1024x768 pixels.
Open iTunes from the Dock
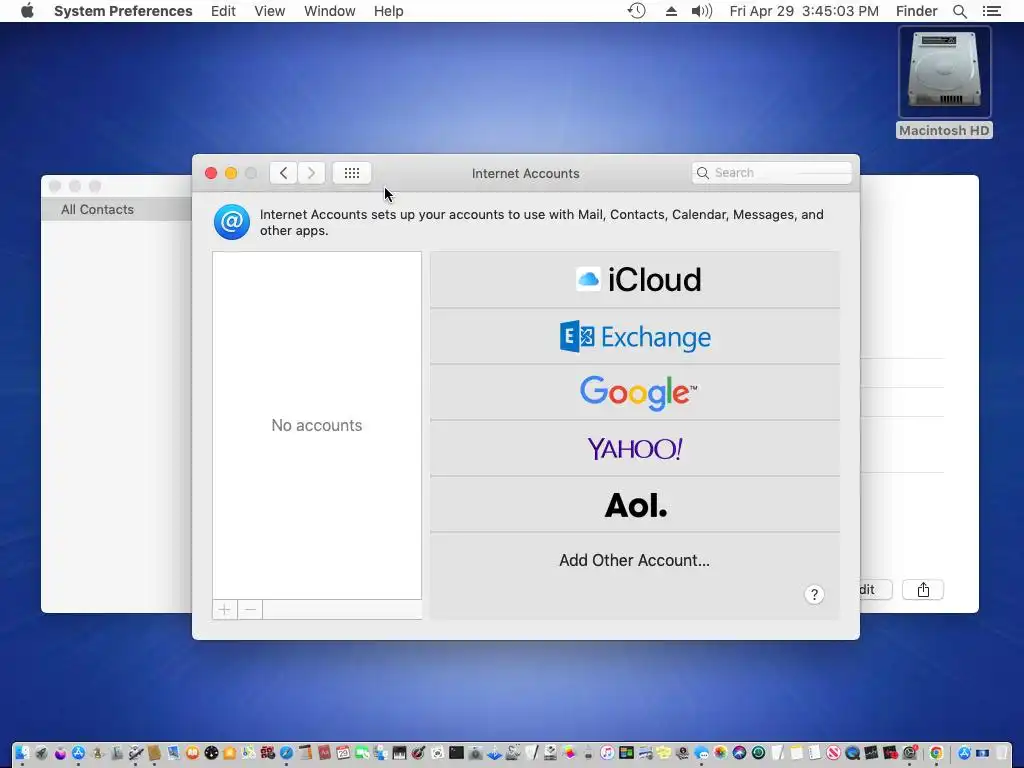(607, 753)
